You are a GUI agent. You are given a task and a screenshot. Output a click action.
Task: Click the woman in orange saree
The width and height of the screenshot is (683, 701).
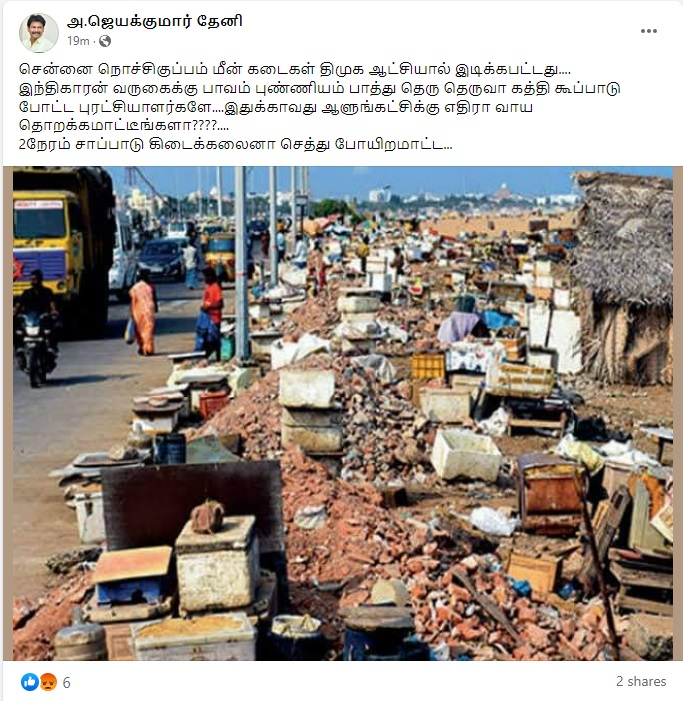(143, 312)
